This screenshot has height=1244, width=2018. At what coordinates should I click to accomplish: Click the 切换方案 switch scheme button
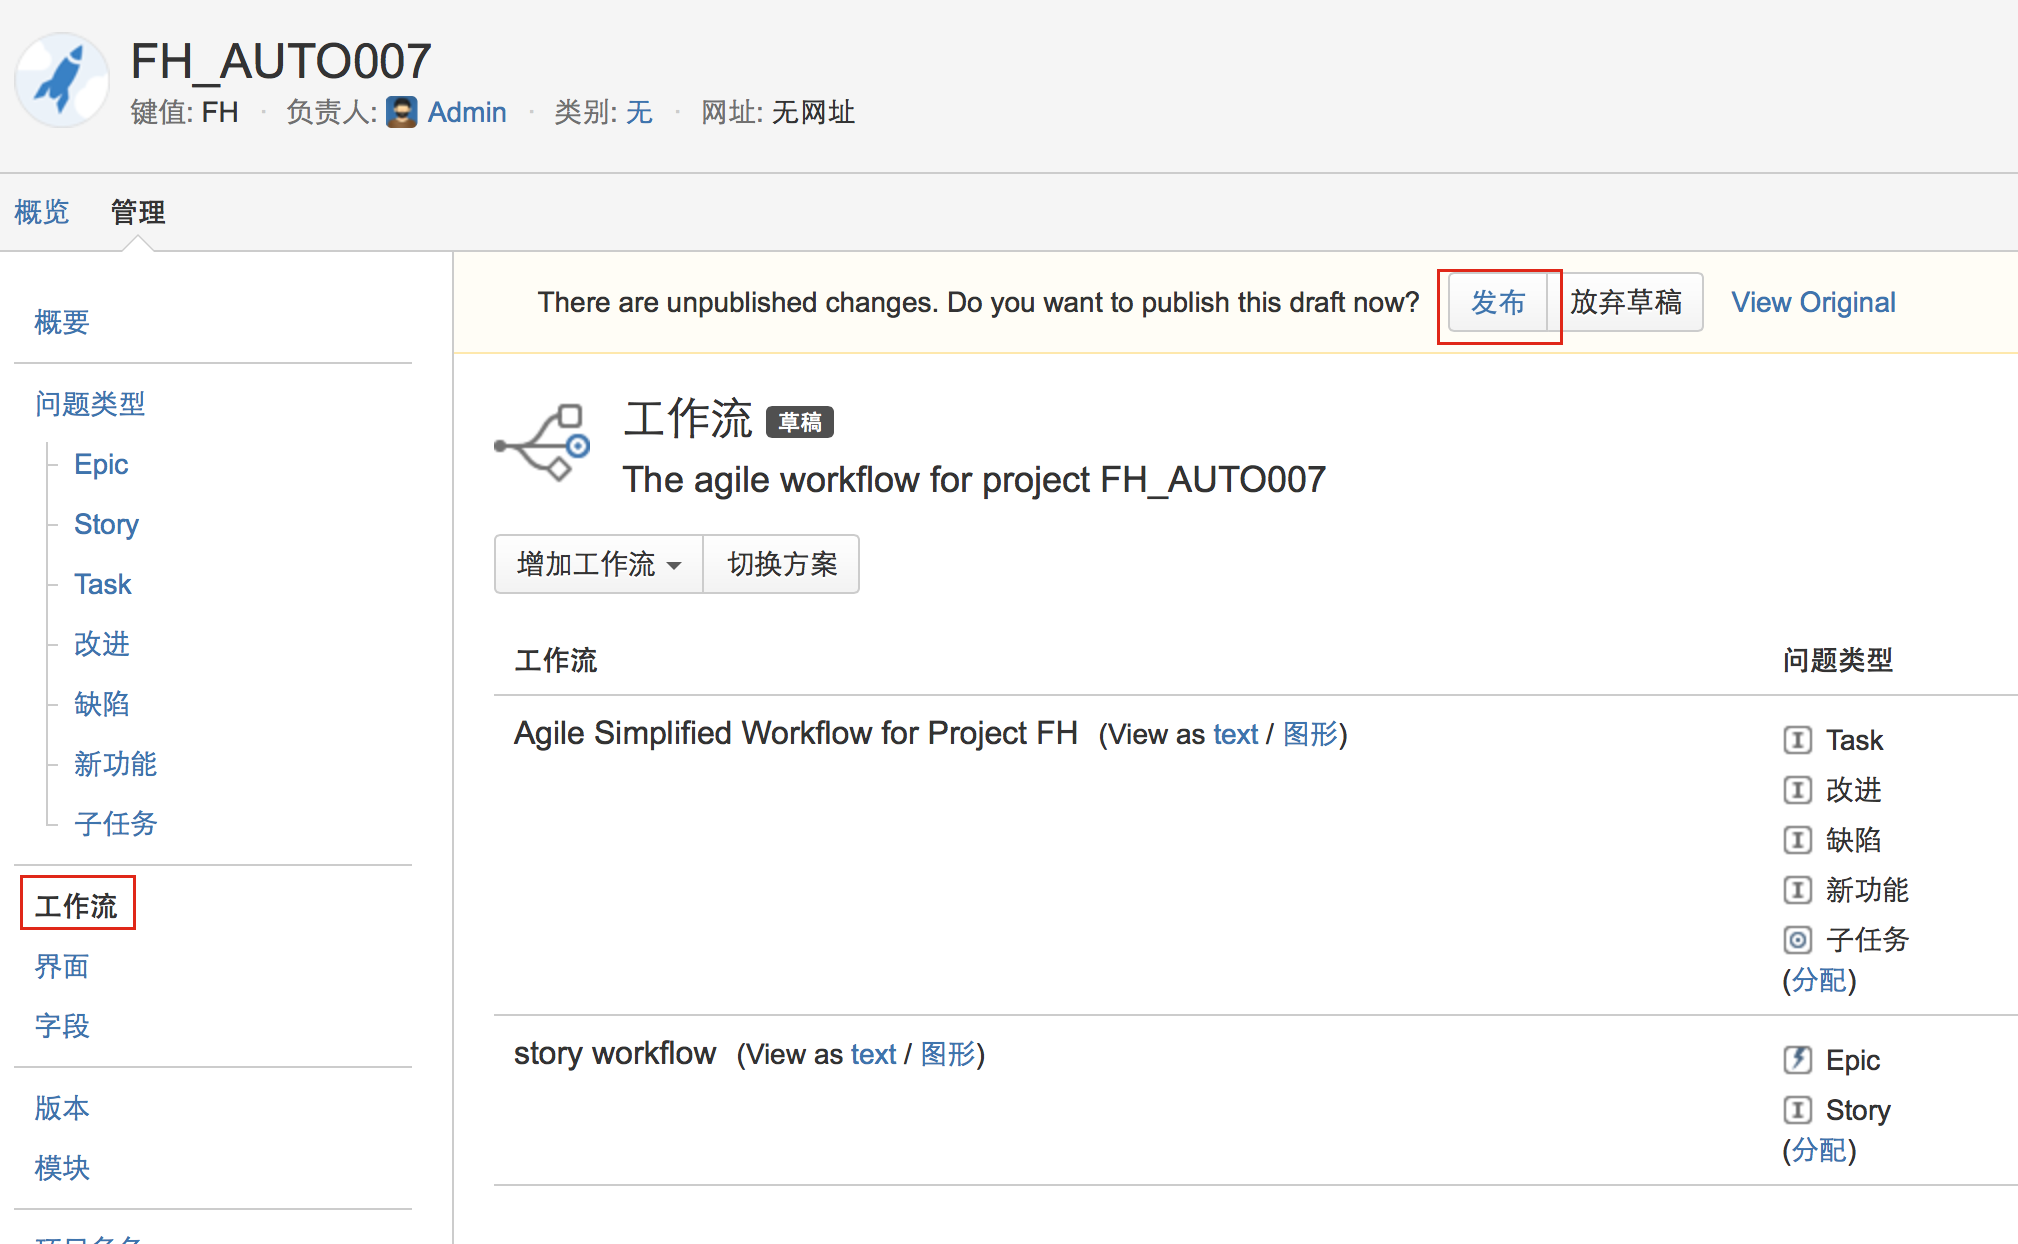782,564
